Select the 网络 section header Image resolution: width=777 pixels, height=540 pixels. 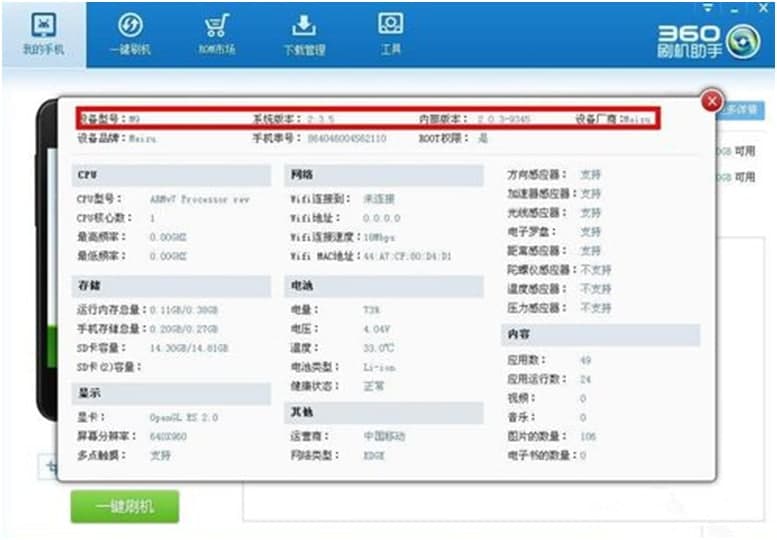384,175
